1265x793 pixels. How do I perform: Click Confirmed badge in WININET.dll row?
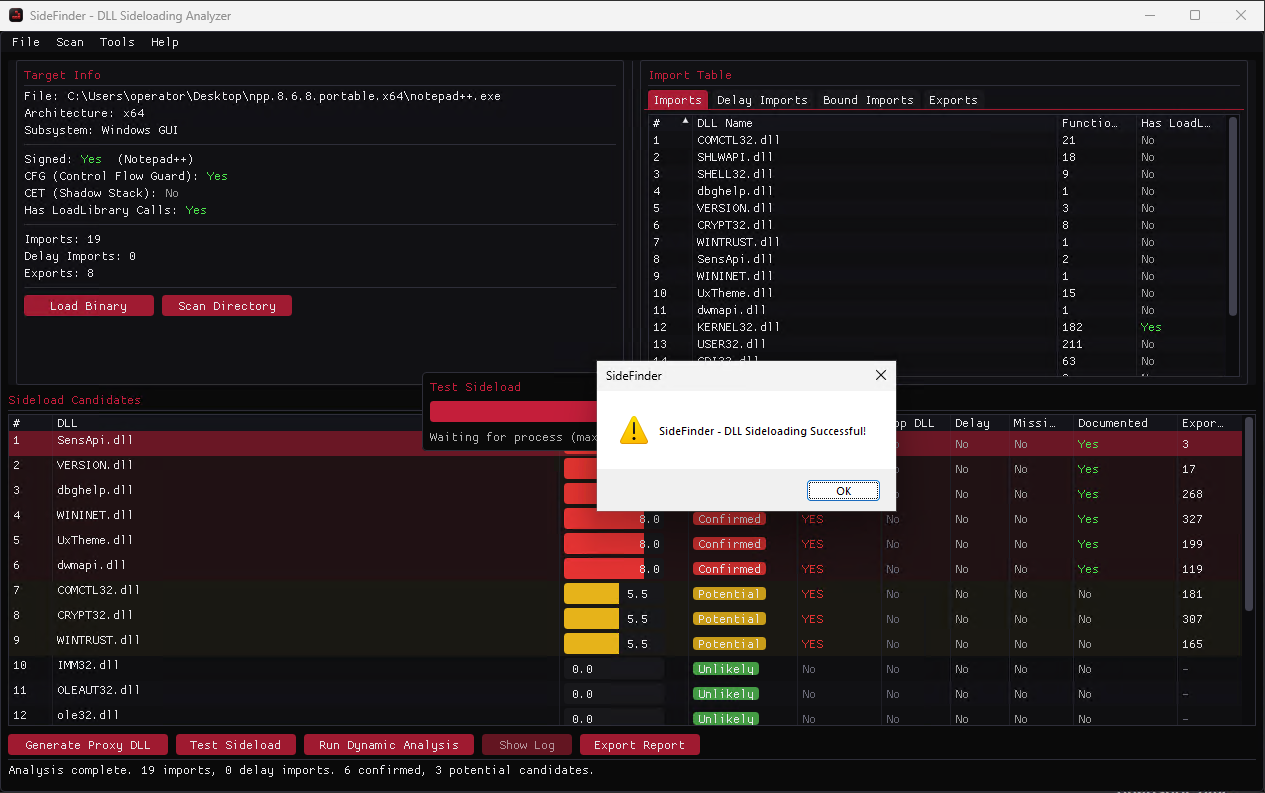[x=729, y=519]
